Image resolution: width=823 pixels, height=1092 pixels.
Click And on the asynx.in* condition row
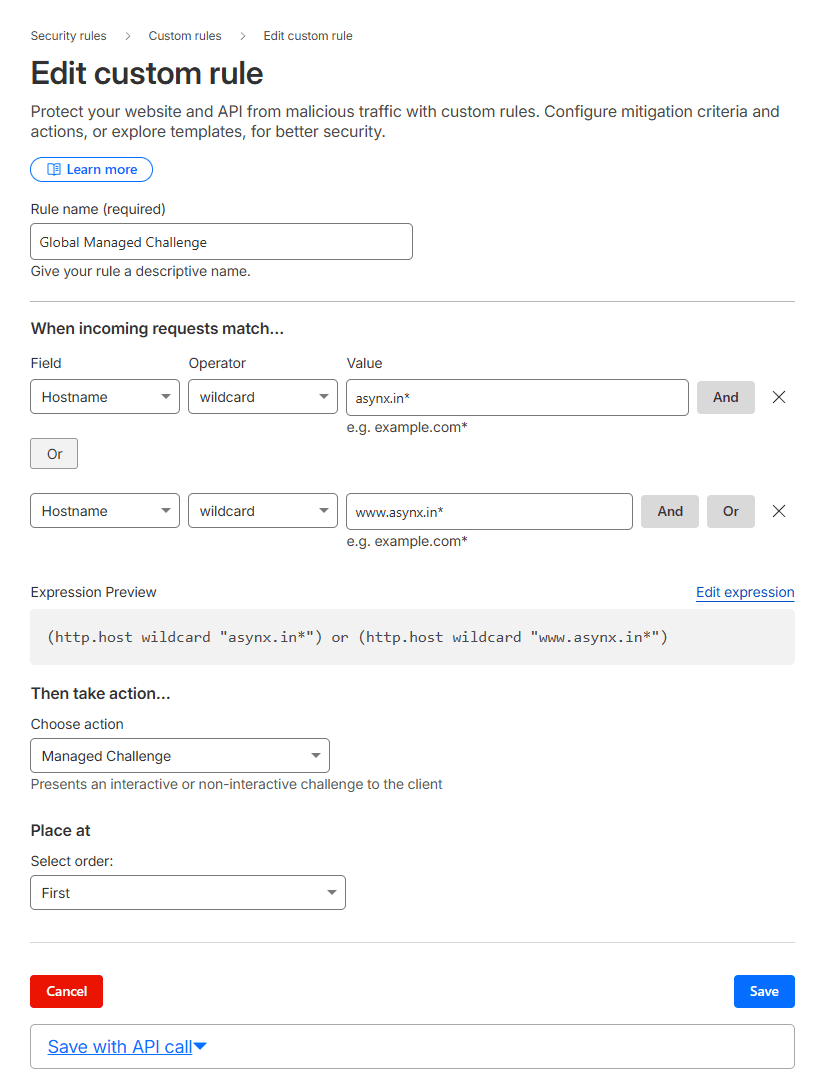click(x=725, y=397)
